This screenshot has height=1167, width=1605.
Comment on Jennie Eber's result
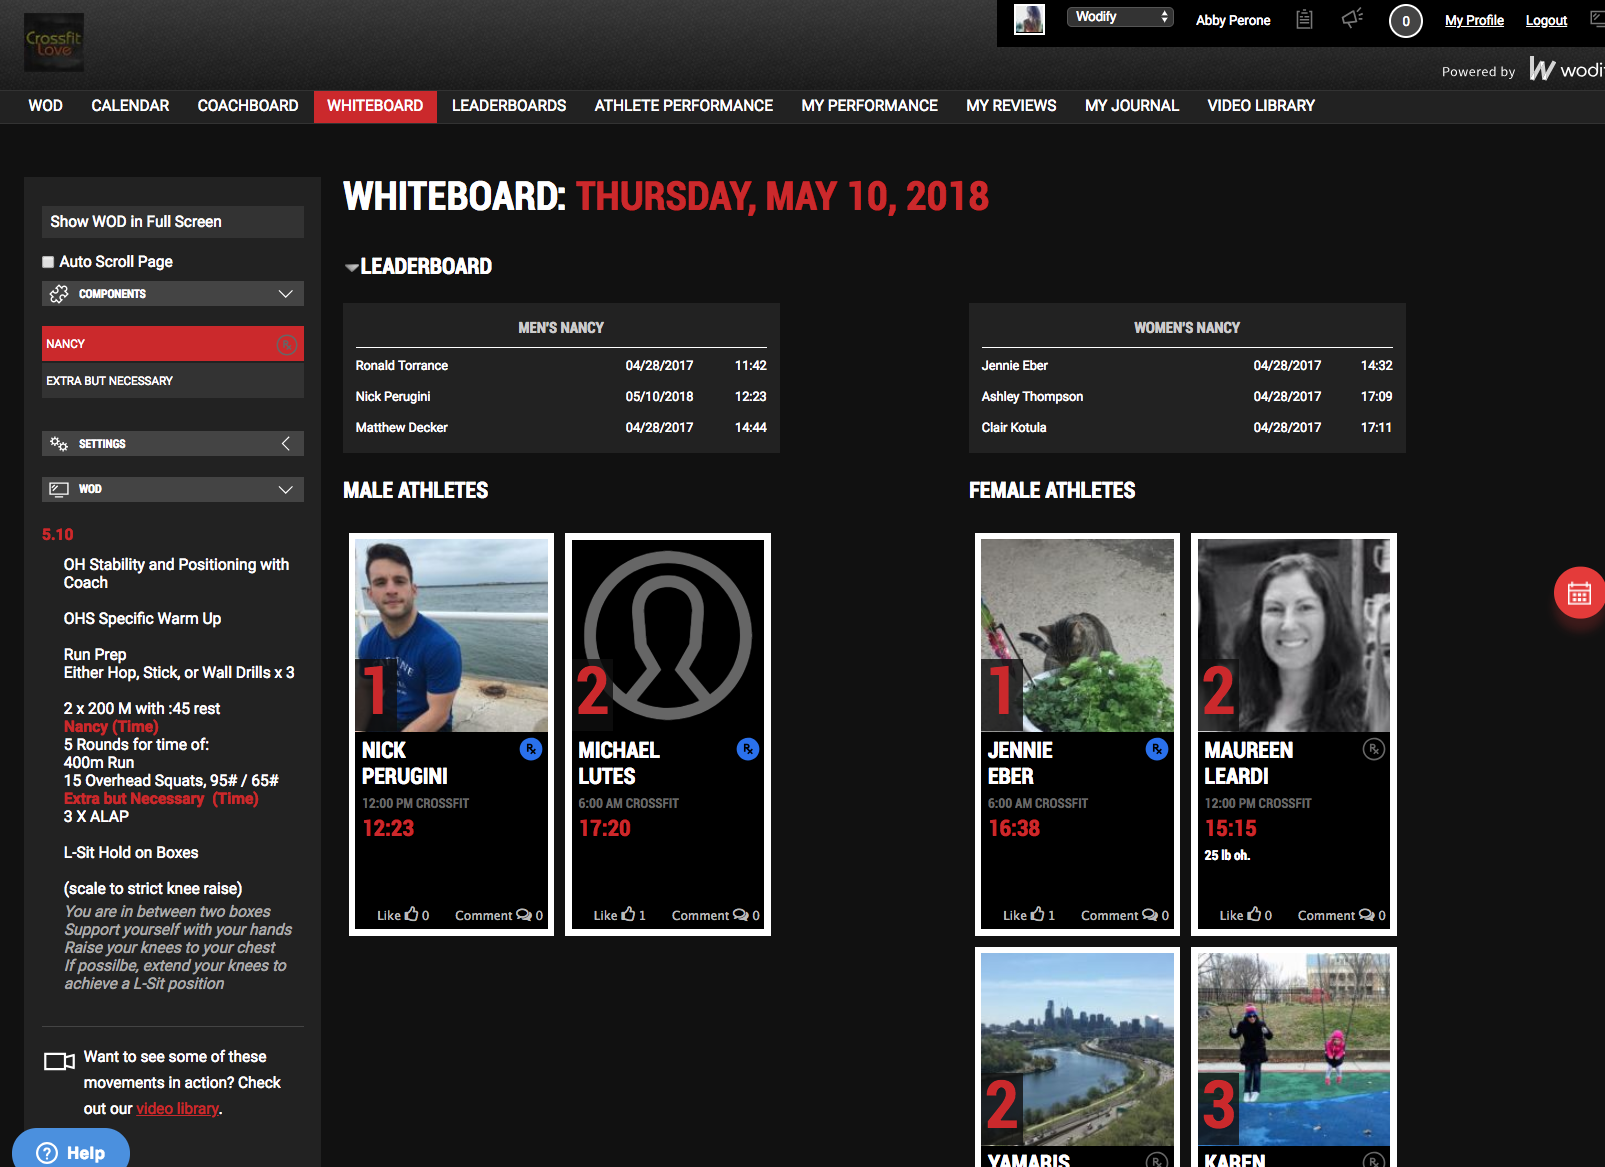click(x=1125, y=915)
